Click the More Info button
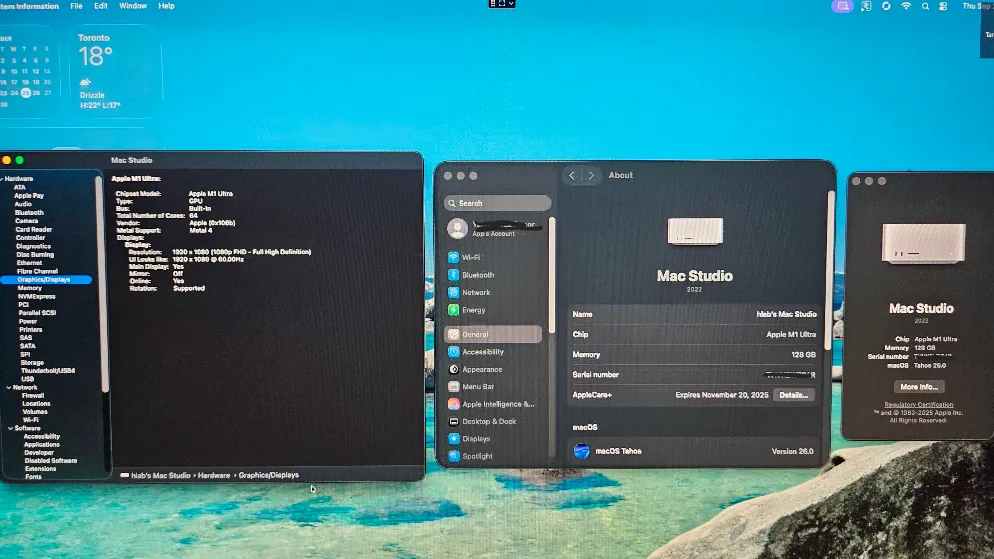 919,387
